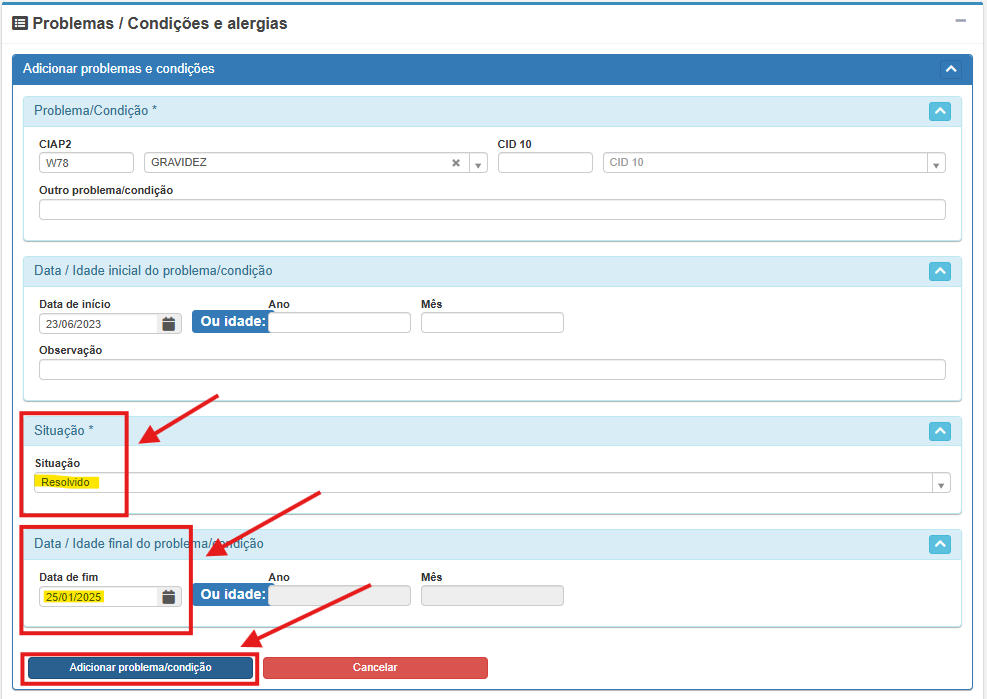Click the Observação text field
The width and height of the screenshot is (987, 699).
pos(492,370)
